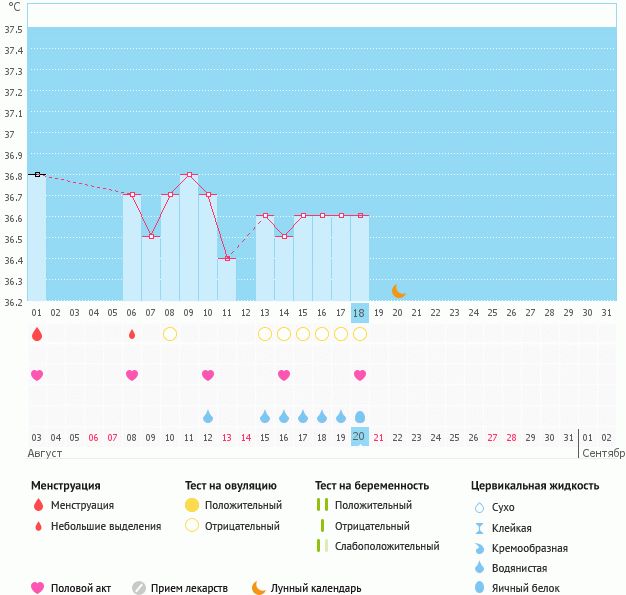This screenshot has height=595, width=626.
Task: Click the yellow 'Положительный' ovulation legend circle
Action: pyautogui.click(x=192, y=505)
